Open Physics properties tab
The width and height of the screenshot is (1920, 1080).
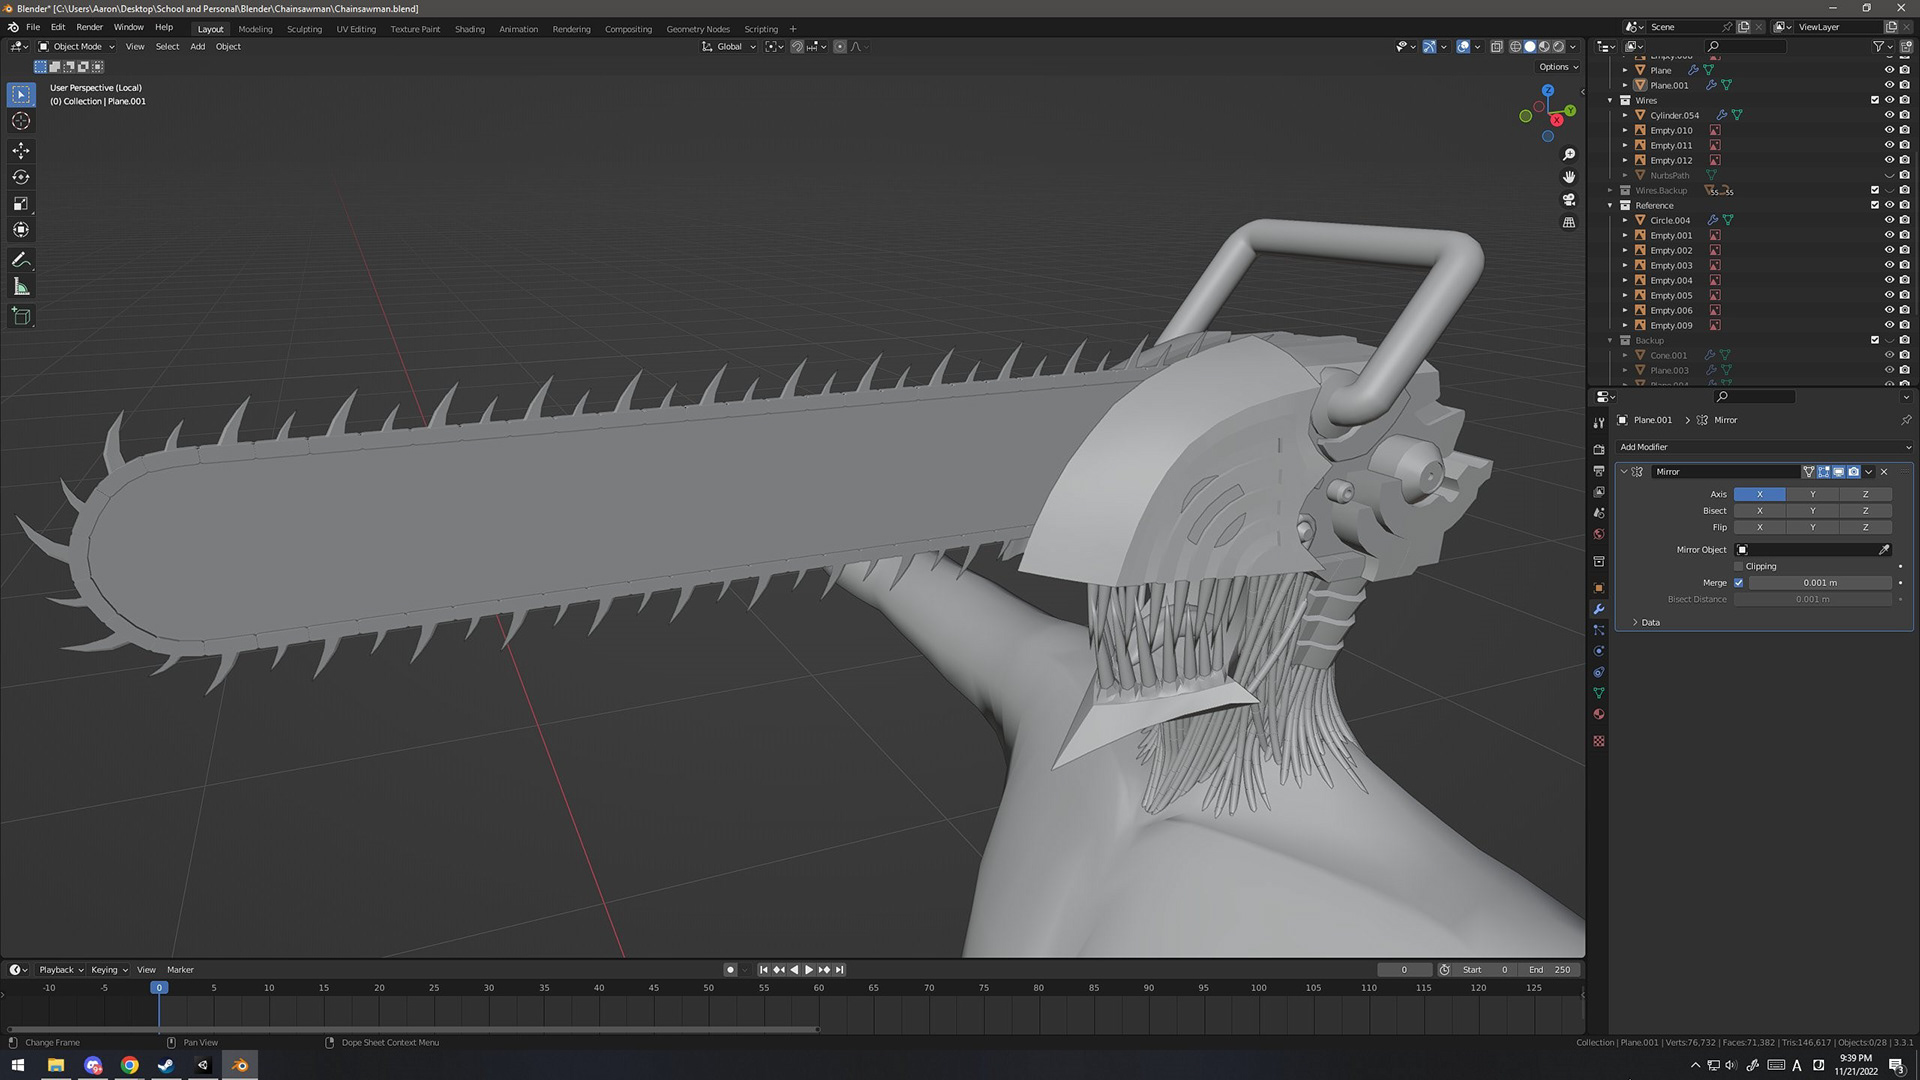point(1599,651)
